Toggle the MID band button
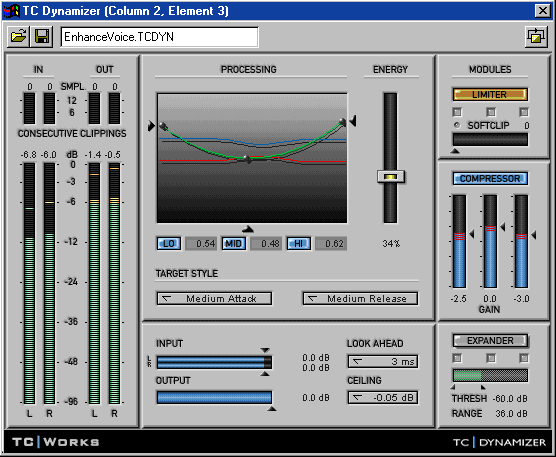The image size is (556, 457). pyautogui.click(x=234, y=244)
